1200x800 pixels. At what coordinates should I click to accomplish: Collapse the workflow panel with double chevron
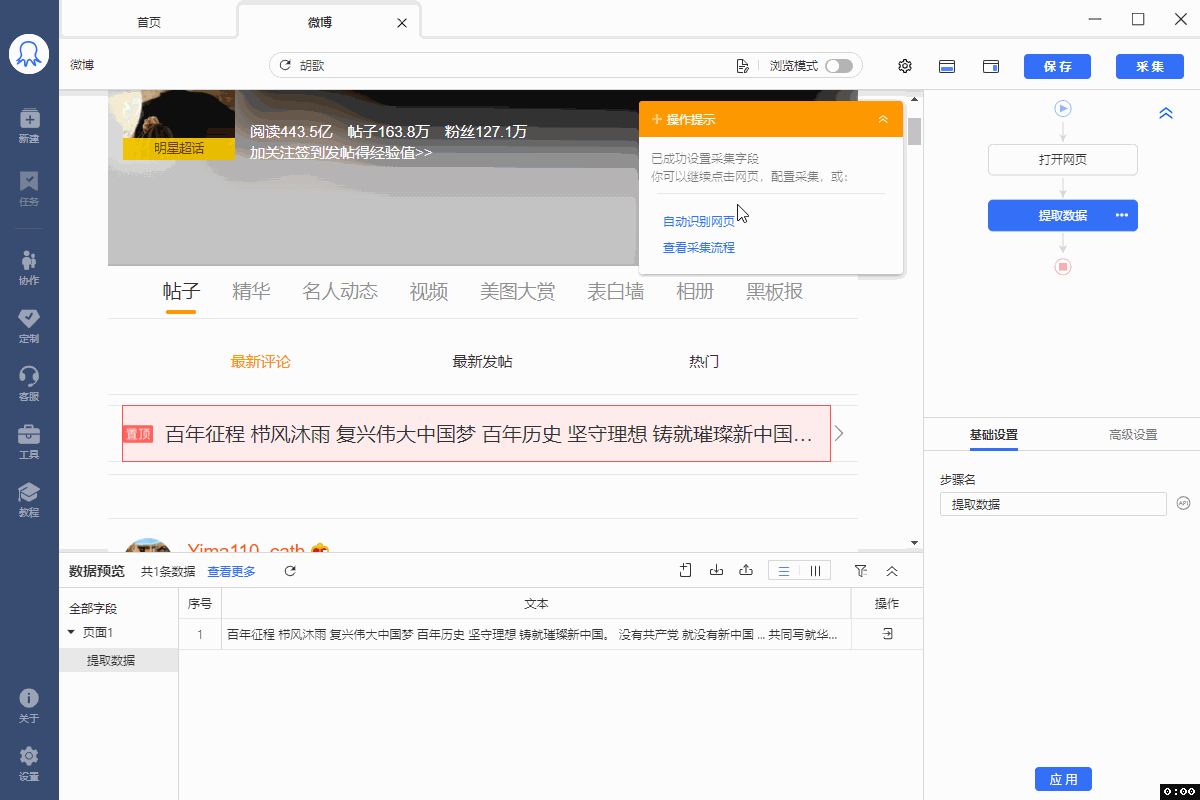click(x=1165, y=114)
